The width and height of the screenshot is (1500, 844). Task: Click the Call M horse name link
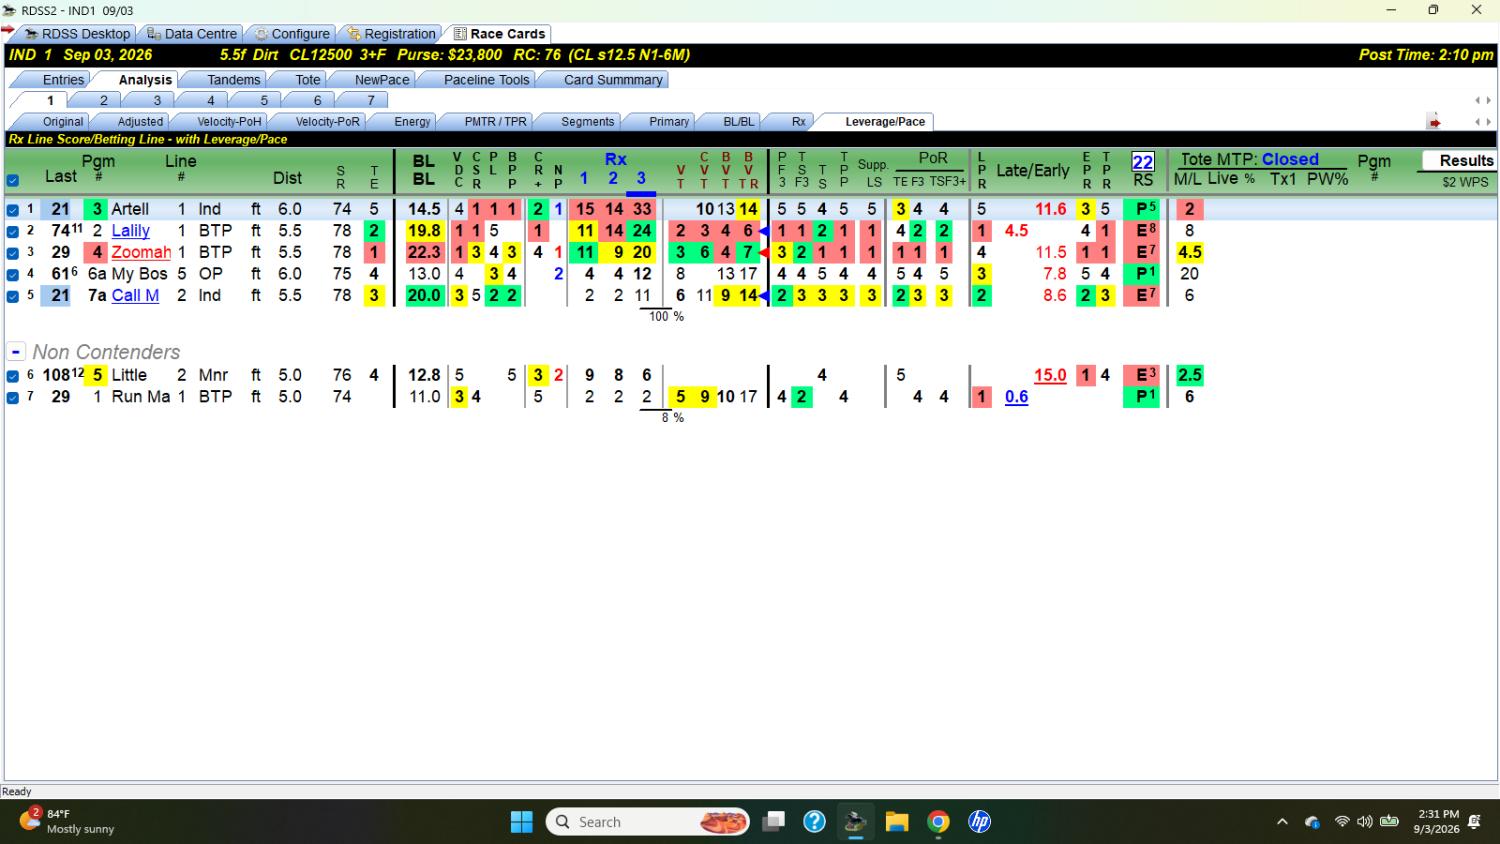pyautogui.click(x=135, y=296)
